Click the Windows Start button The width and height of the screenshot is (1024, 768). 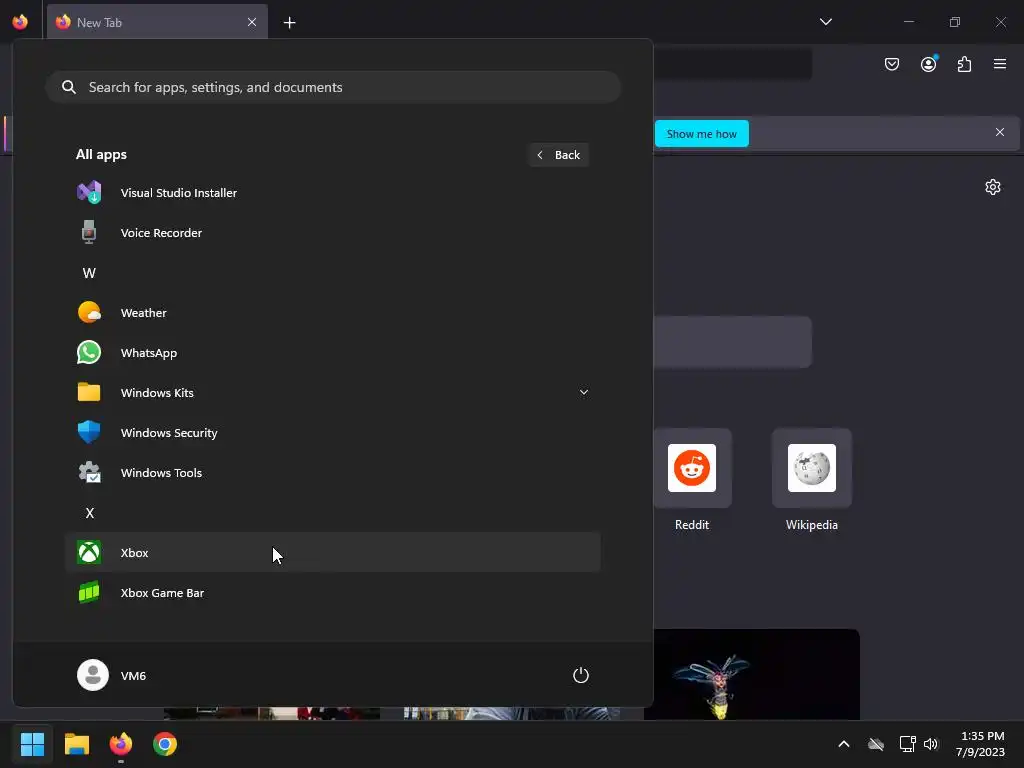(x=32, y=744)
